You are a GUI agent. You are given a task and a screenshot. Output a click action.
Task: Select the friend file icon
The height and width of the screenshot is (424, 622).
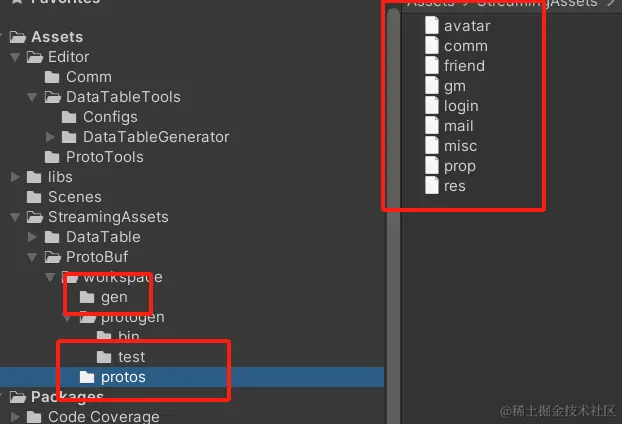[432, 66]
